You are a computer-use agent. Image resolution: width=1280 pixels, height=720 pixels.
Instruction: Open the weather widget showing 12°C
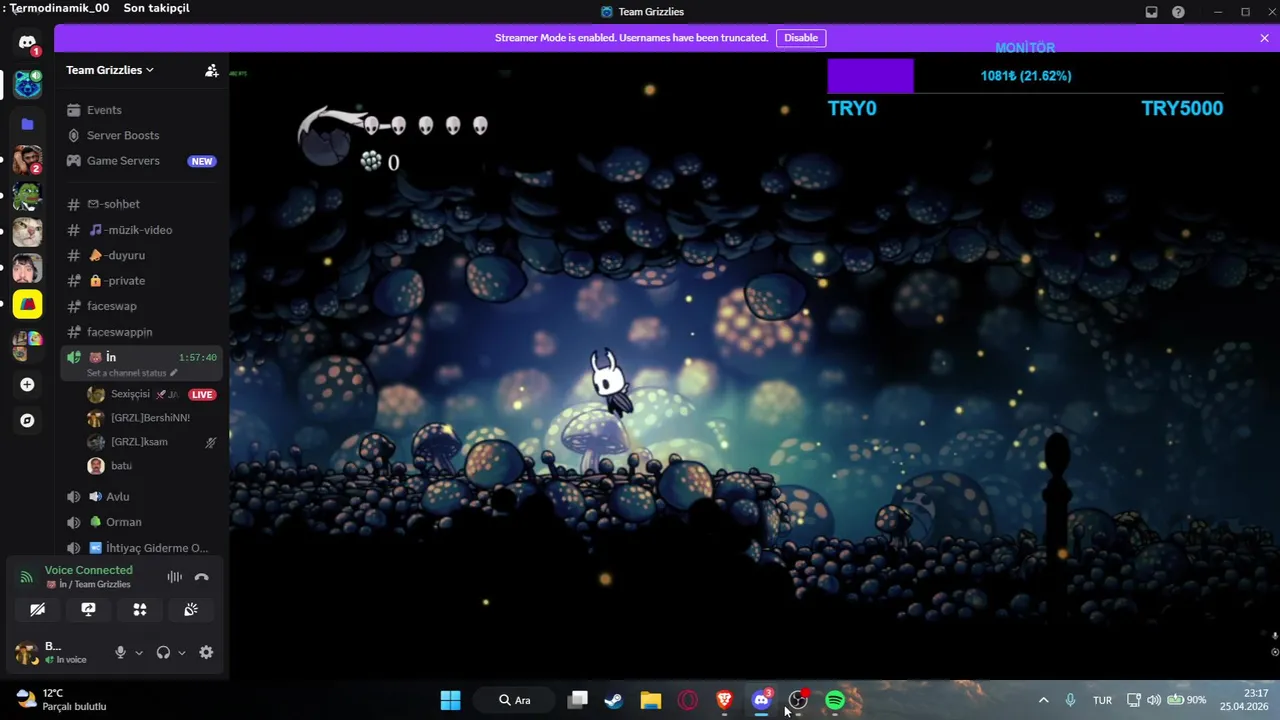point(62,700)
